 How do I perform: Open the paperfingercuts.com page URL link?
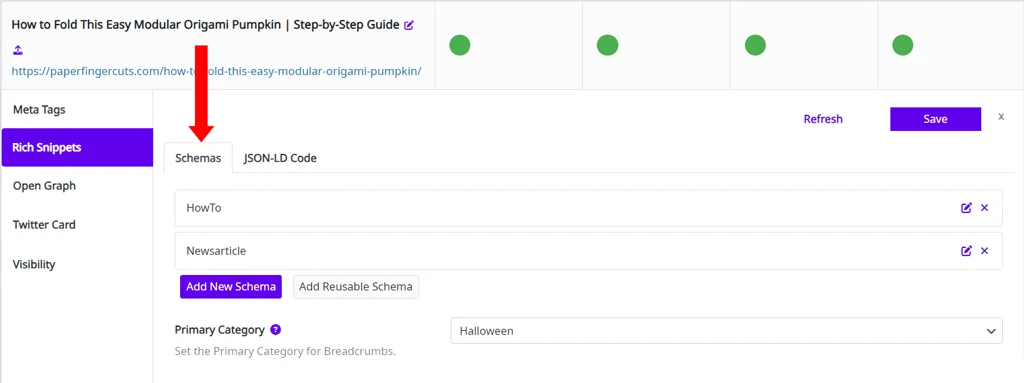point(216,71)
